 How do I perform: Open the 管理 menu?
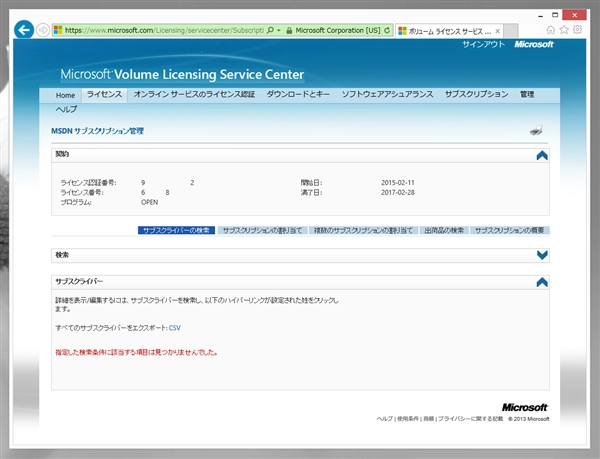click(x=527, y=94)
